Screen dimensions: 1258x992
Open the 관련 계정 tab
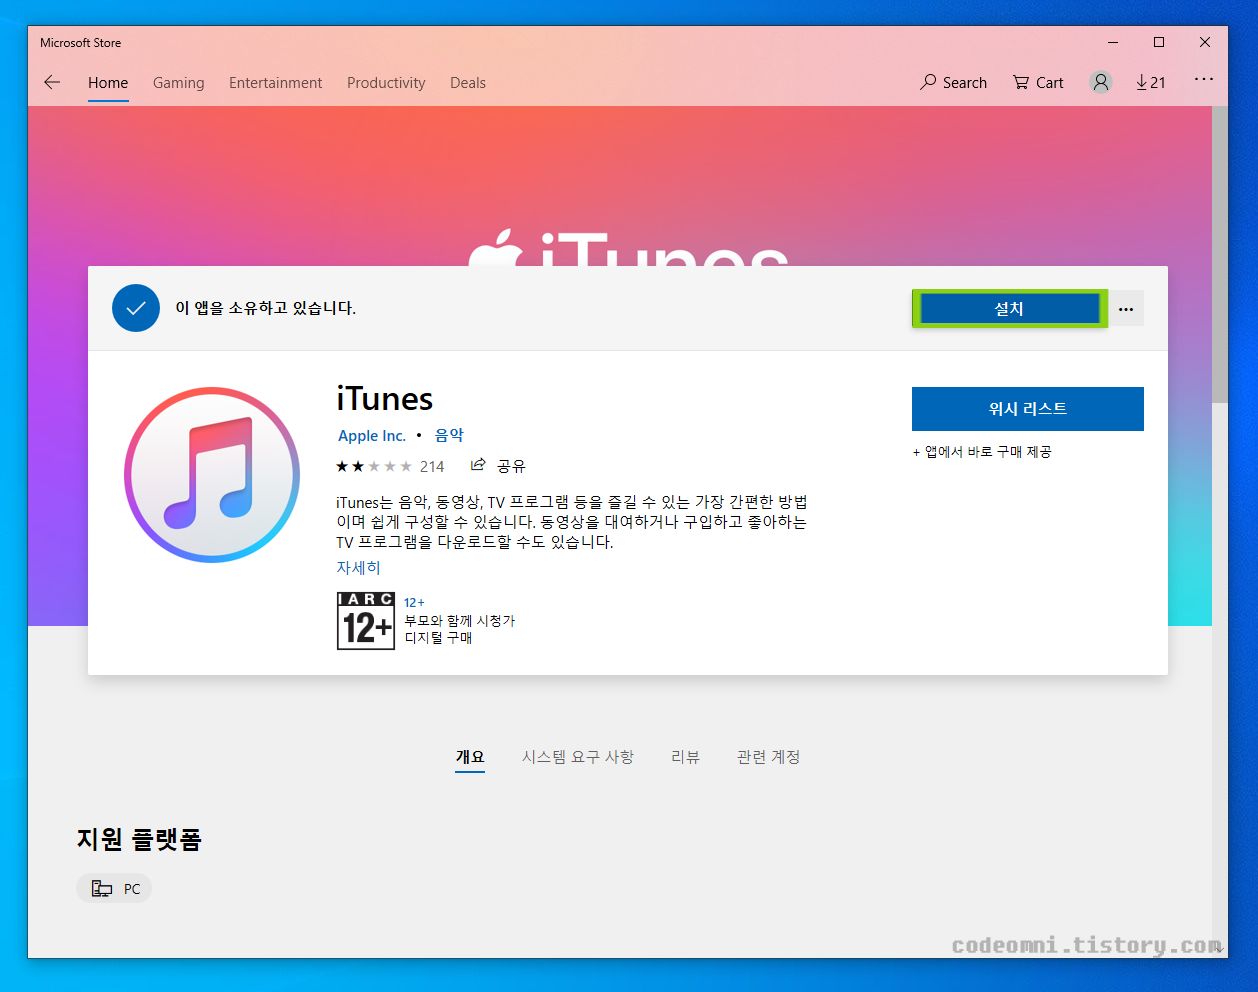coord(768,757)
